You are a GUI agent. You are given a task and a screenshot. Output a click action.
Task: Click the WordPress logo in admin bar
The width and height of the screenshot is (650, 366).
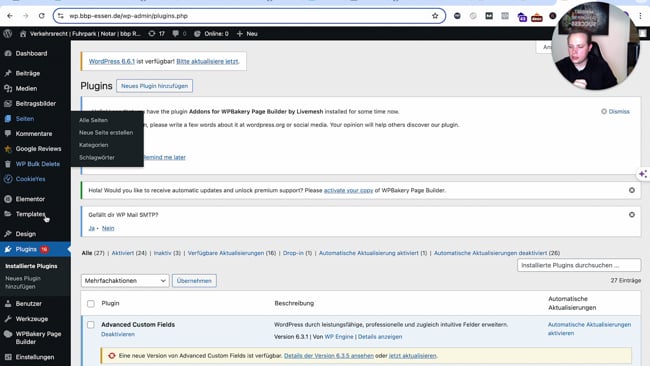pos(7,34)
